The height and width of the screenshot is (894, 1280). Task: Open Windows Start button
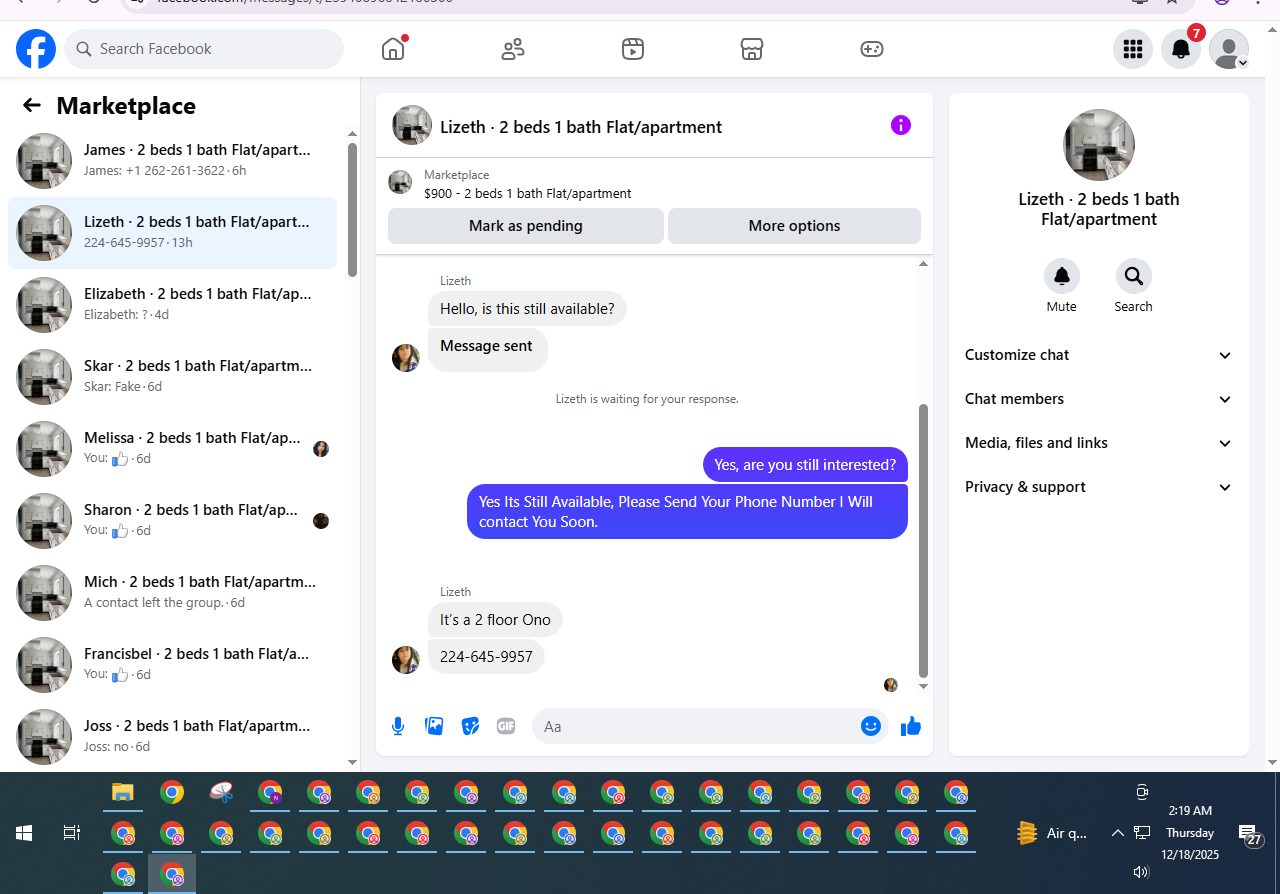click(24, 832)
